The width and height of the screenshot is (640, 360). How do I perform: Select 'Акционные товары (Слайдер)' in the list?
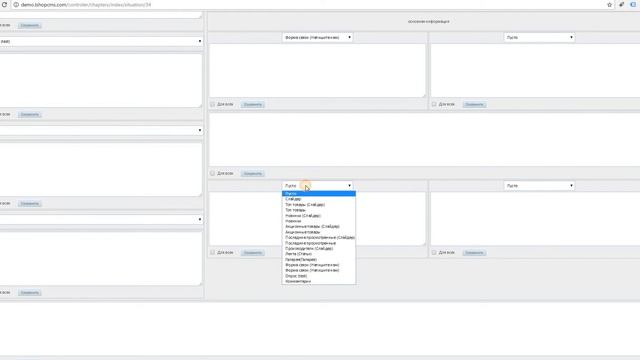click(319, 226)
